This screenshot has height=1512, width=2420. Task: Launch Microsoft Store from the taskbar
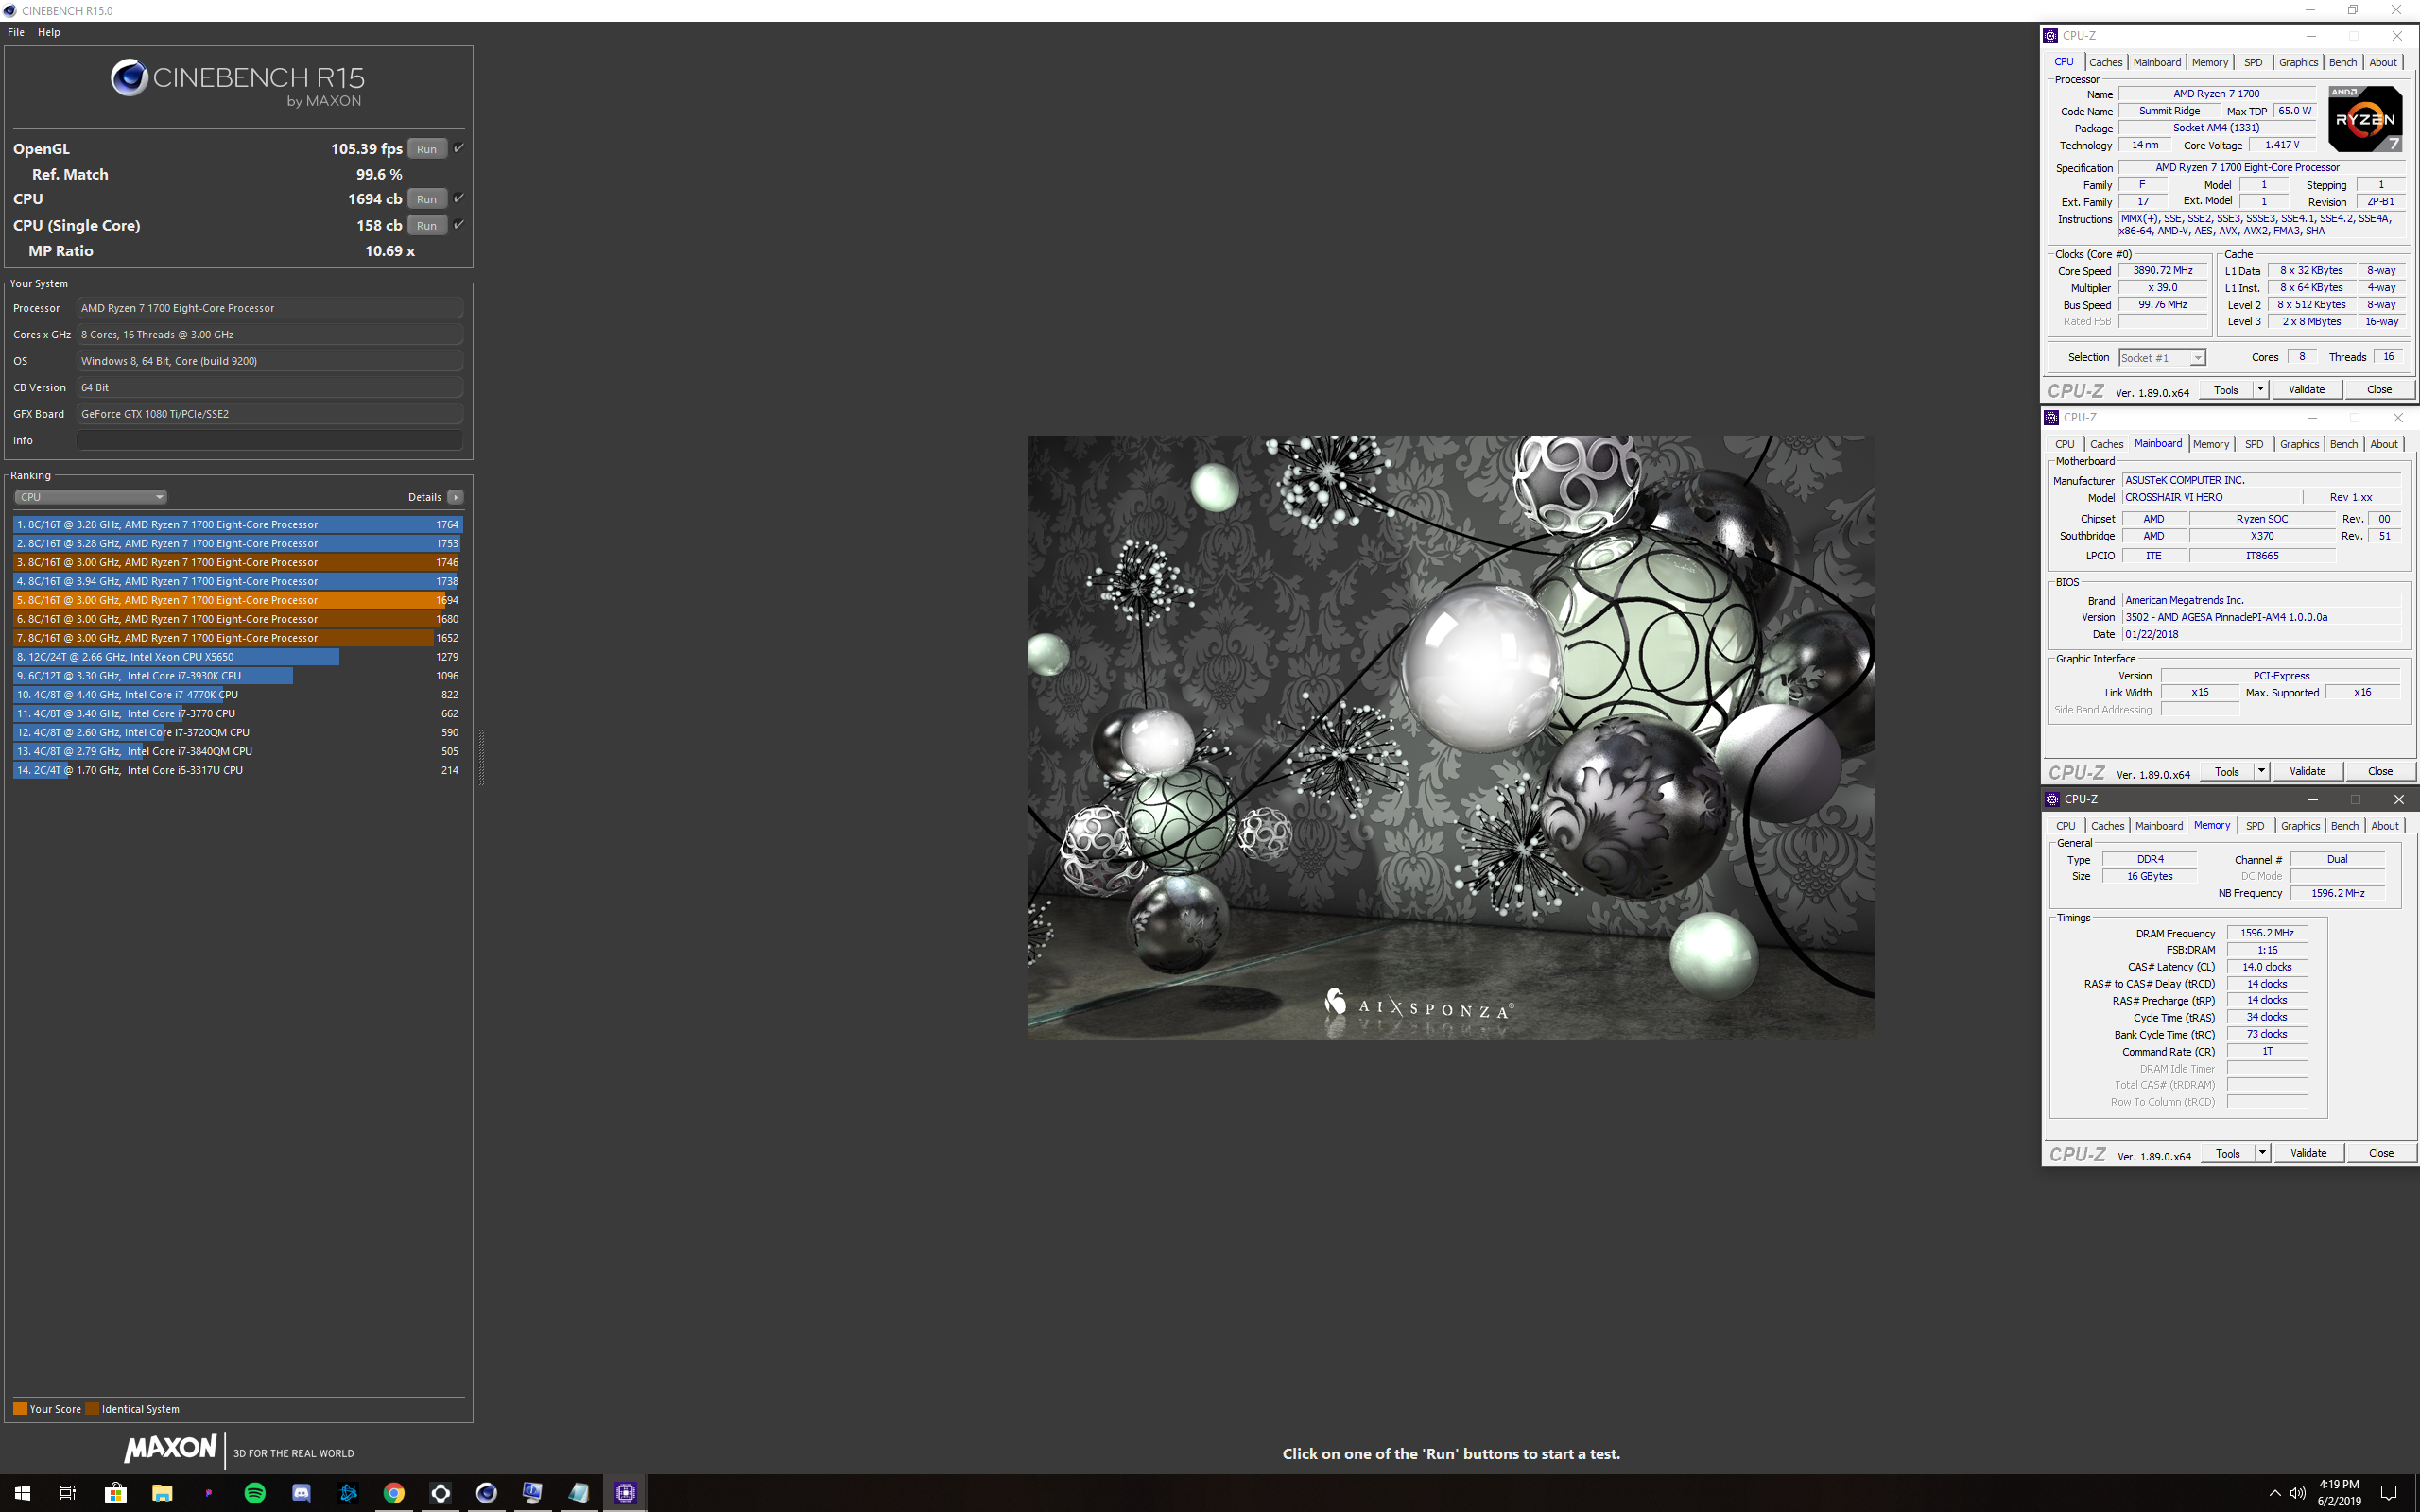coord(115,1493)
